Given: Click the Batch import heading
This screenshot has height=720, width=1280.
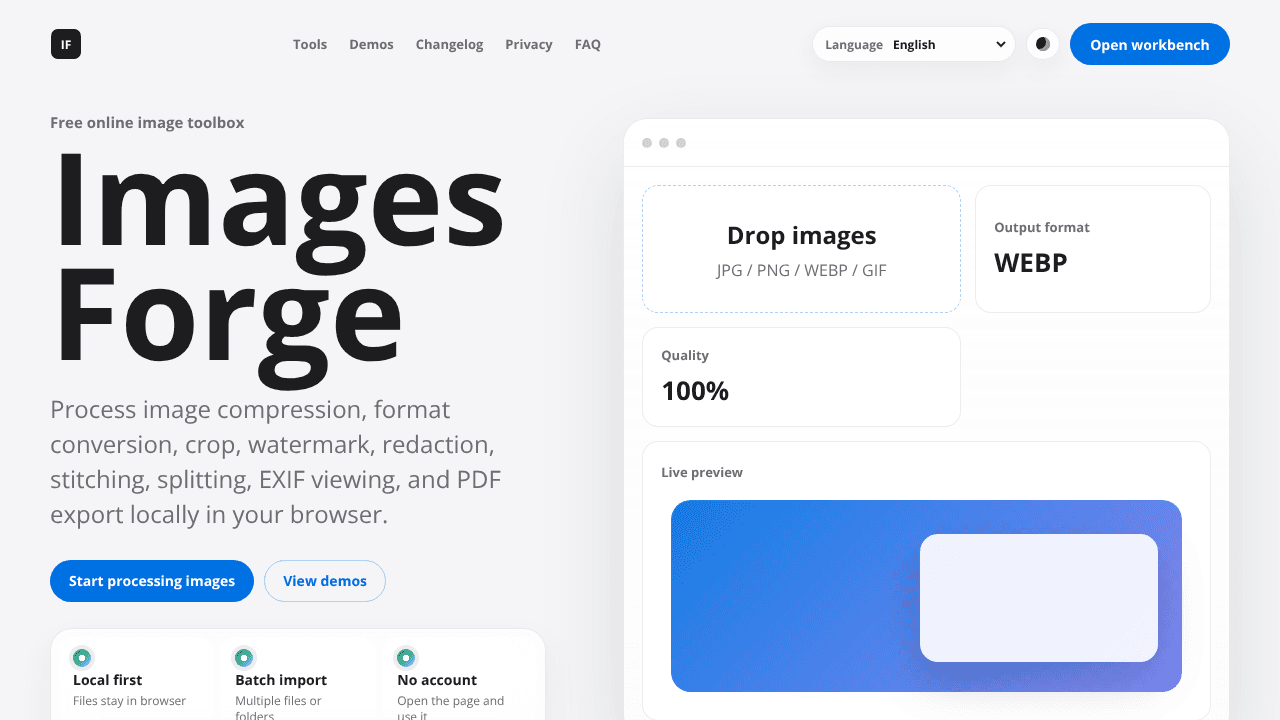Looking at the screenshot, I should coord(281,680).
